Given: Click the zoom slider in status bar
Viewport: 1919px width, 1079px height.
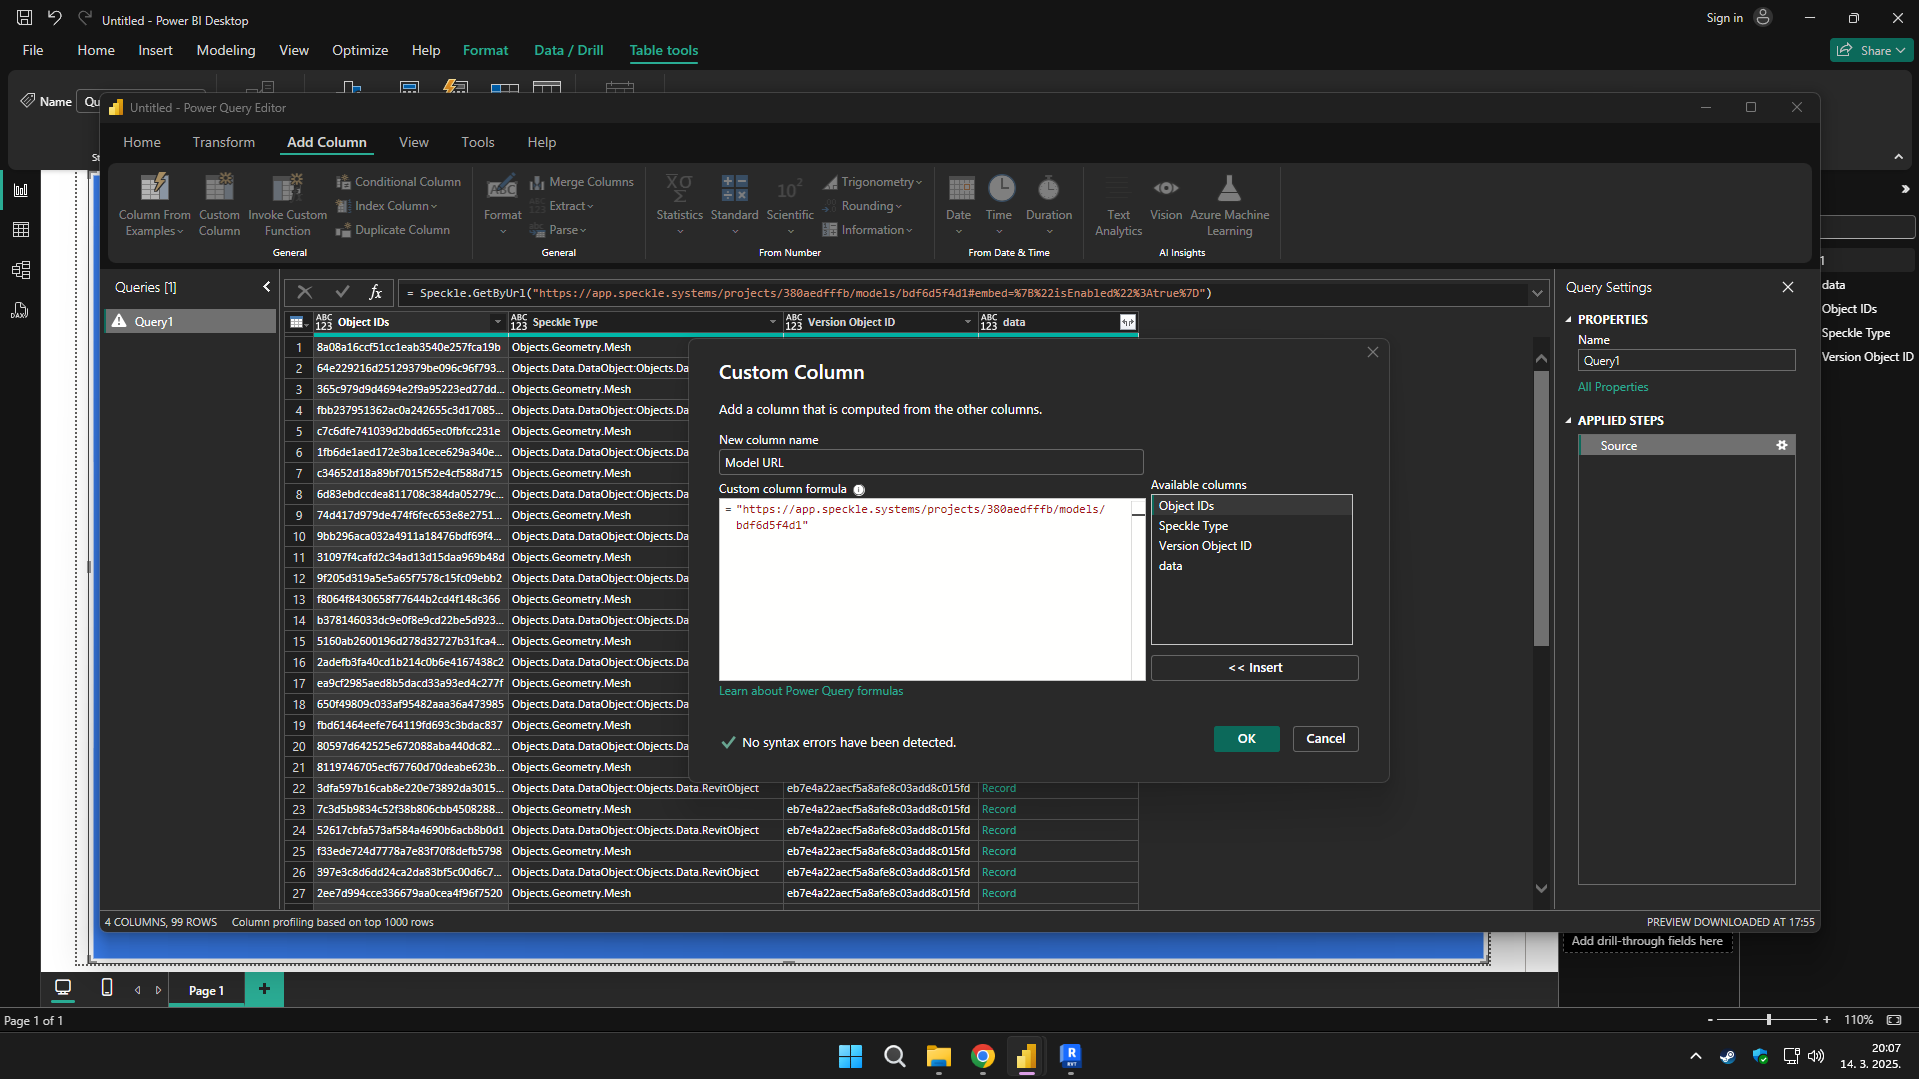Looking at the screenshot, I should point(1768,1020).
